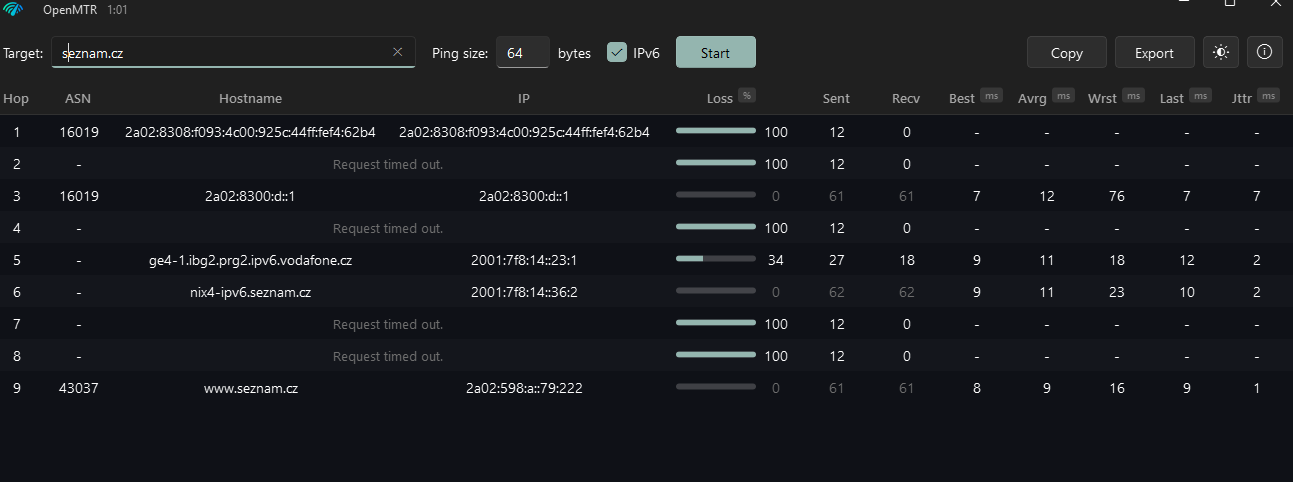Click the hop 9 loss bar
The image size is (1293, 482).
pyautogui.click(x=716, y=388)
